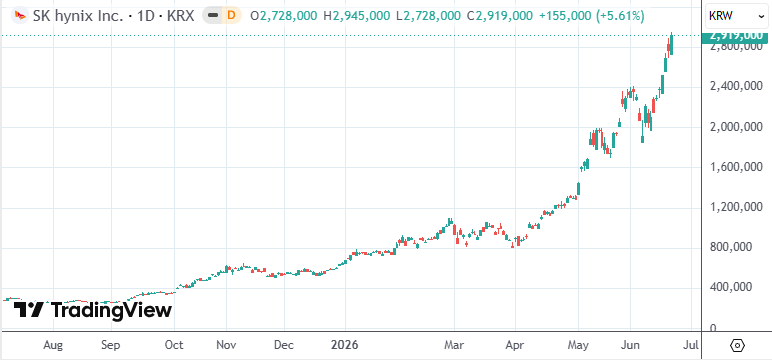Viewport: 772px width, 360px height.
Task: Click the current price label 2,919,000
Action: [736, 36]
